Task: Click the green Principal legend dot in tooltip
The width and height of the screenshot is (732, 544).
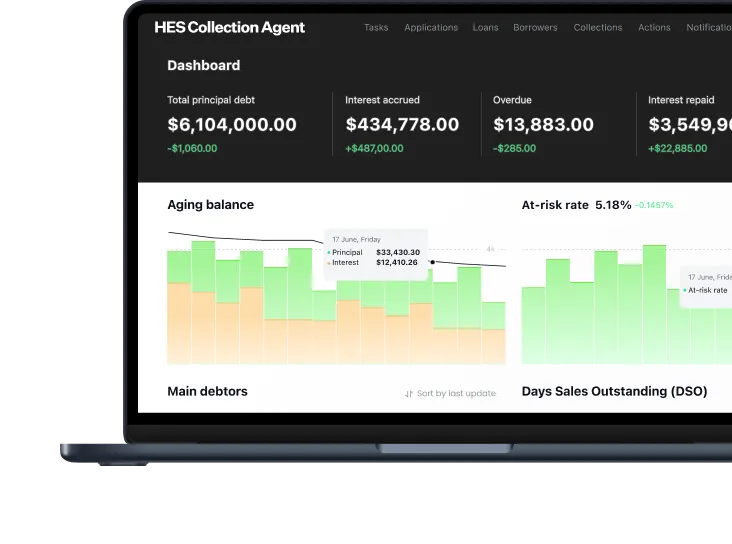Action: coord(328,253)
